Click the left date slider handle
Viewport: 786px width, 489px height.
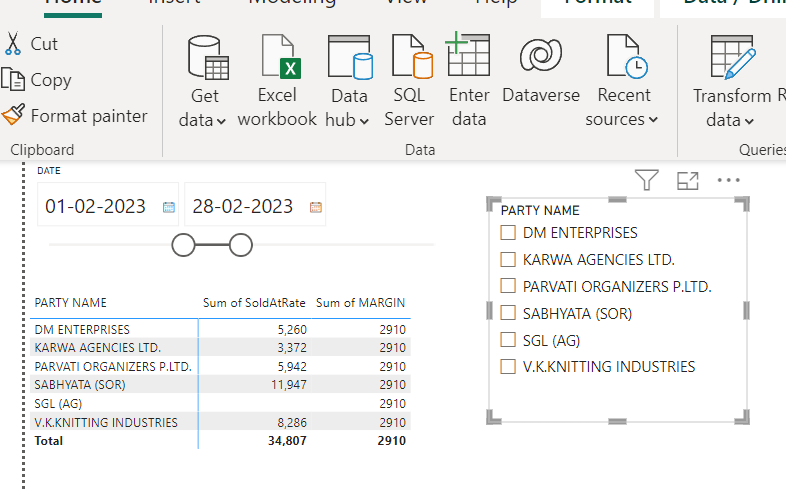pos(183,245)
